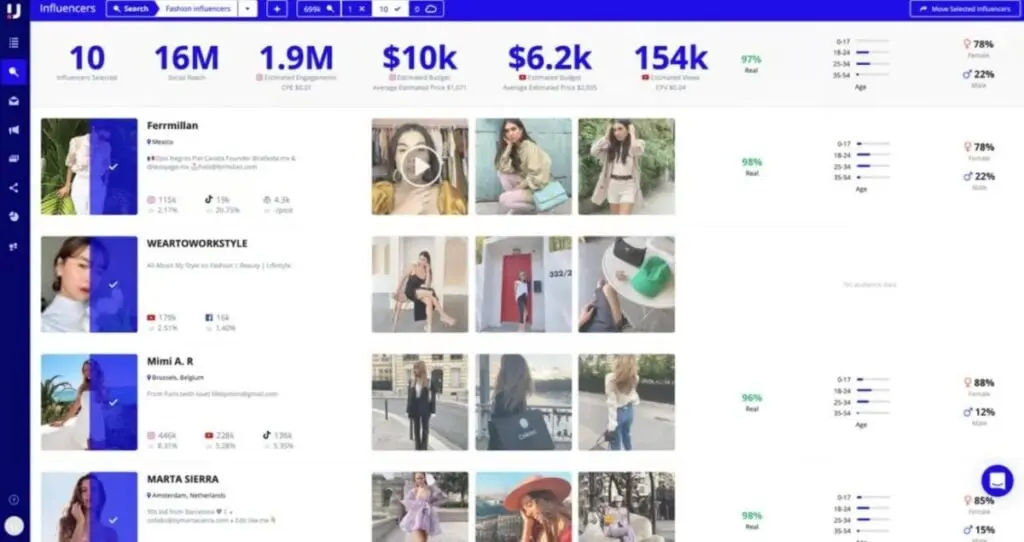Screen dimensions: 1024x542
Task: Play Ferrmillan's video post thumbnail
Action: (420, 167)
